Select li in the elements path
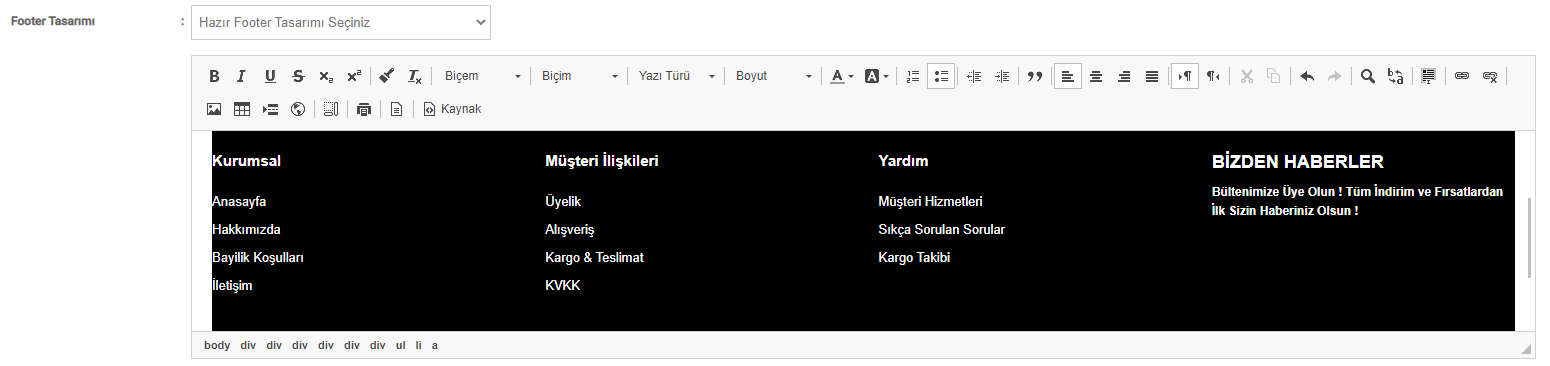Viewport: 1550px width, 366px height. (x=419, y=345)
